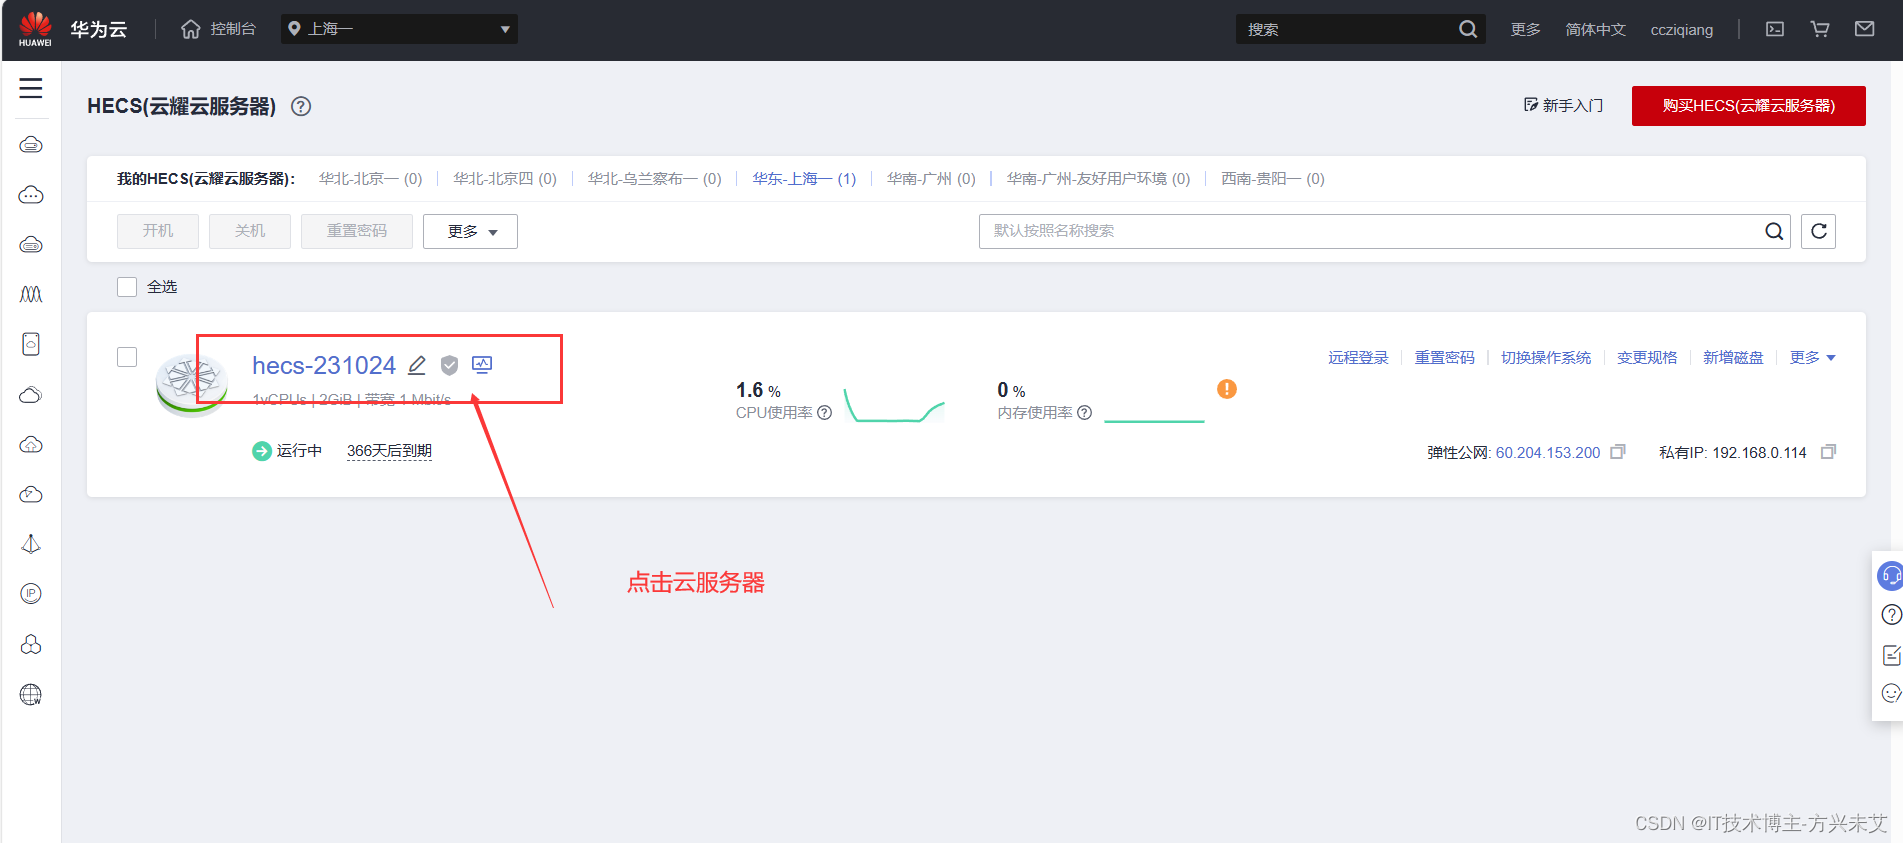Open the feedback edit icon on right
The width and height of the screenshot is (1903, 843).
pos(1891,655)
